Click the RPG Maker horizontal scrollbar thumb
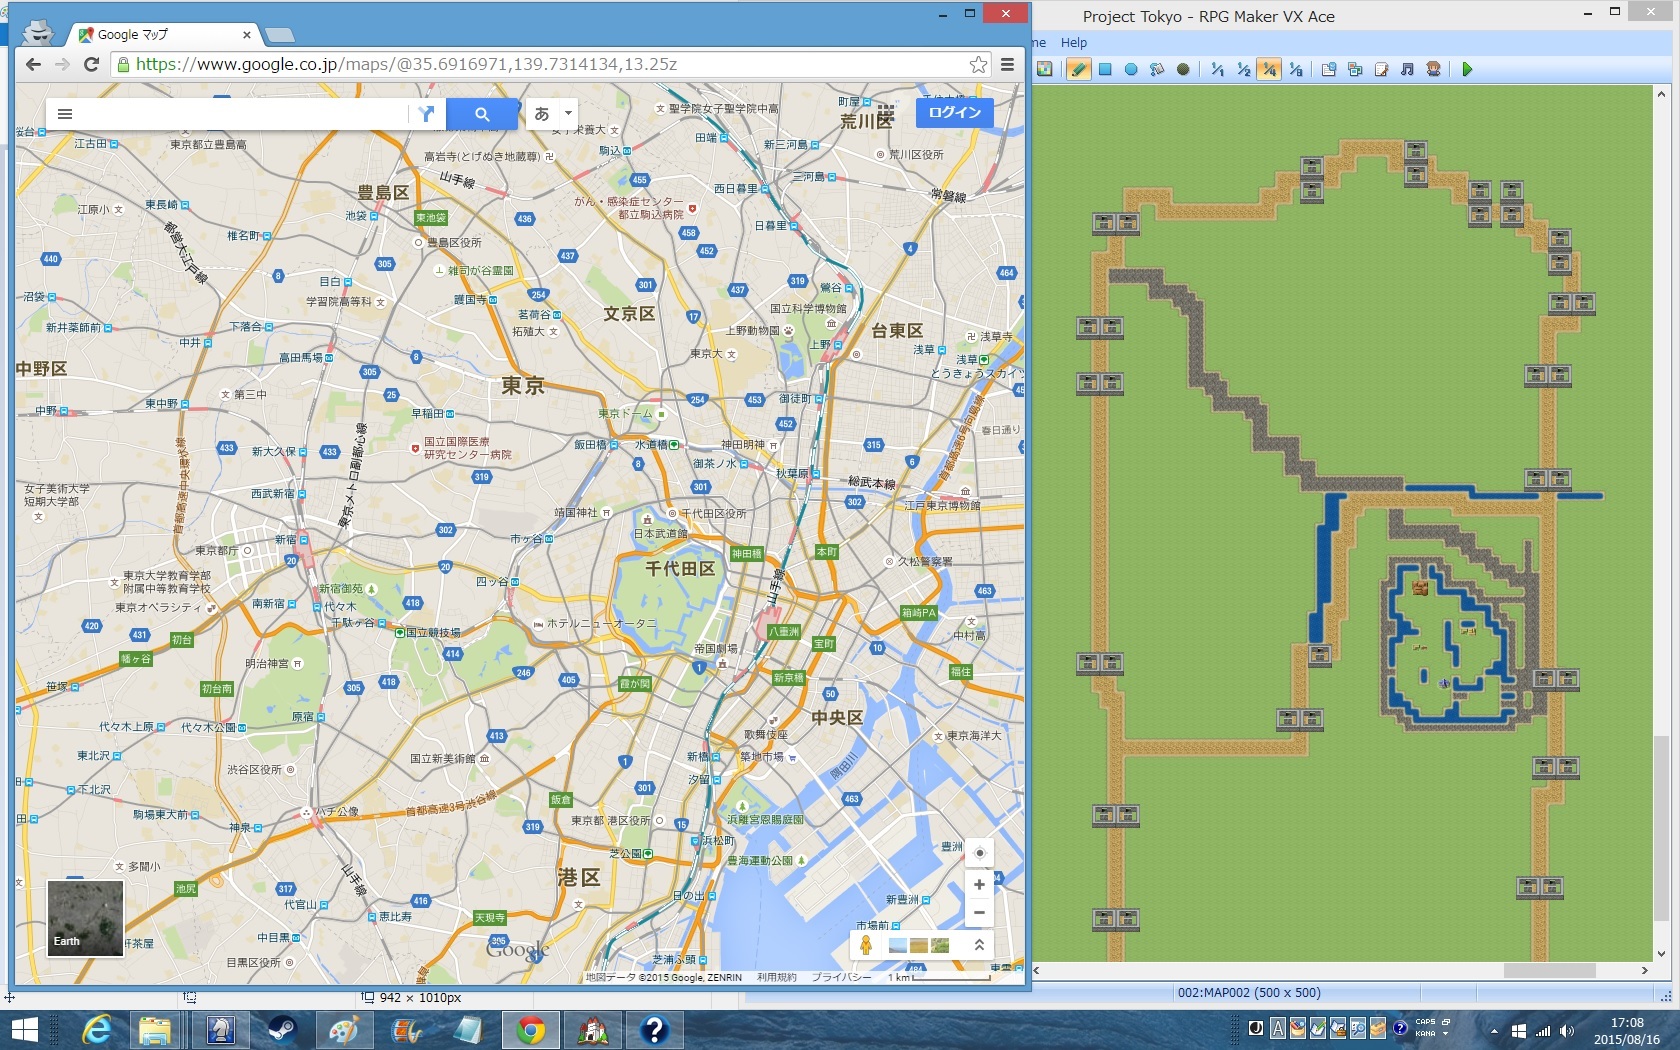 (x=1549, y=970)
